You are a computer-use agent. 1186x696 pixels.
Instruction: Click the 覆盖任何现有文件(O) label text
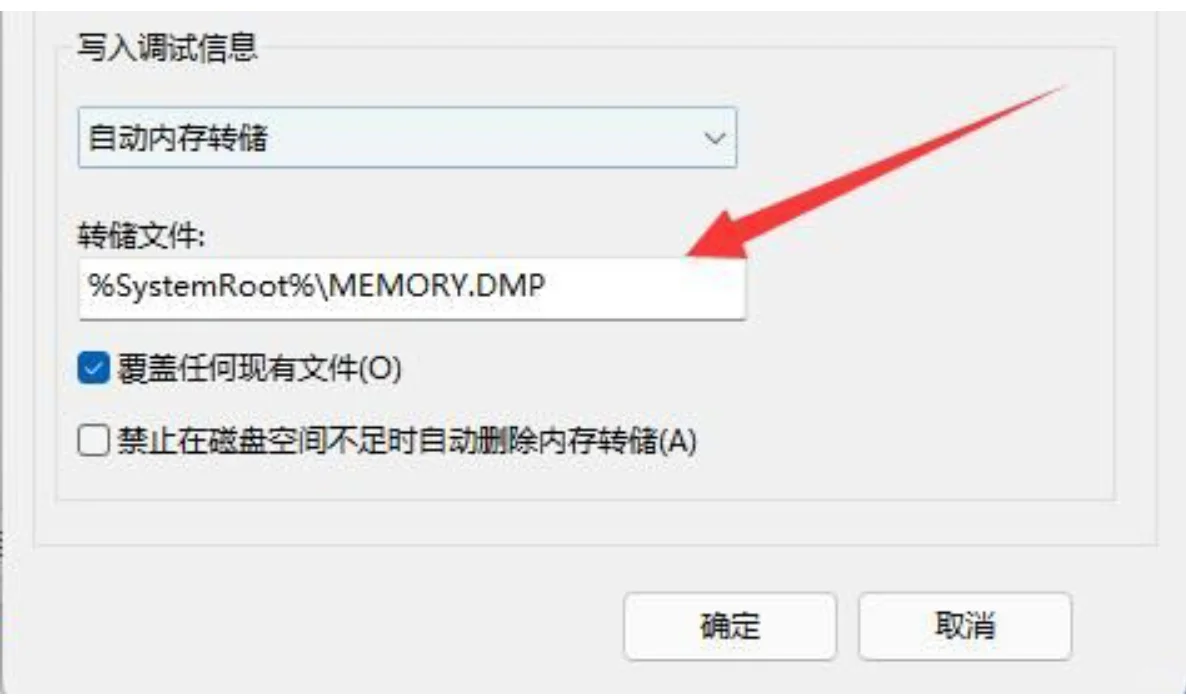tap(259, 368)
